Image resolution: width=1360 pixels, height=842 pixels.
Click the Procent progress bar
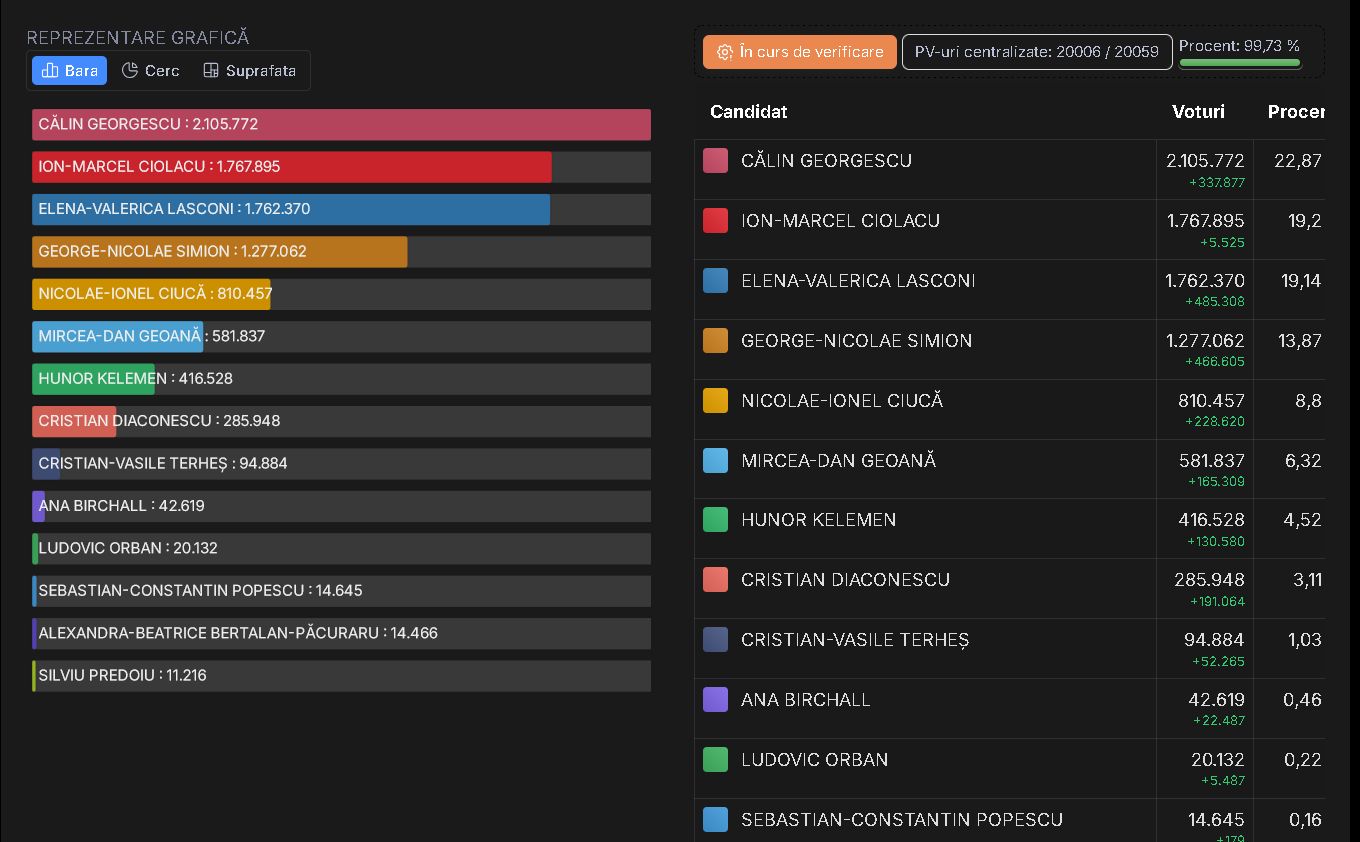(x=1239, y=63)
